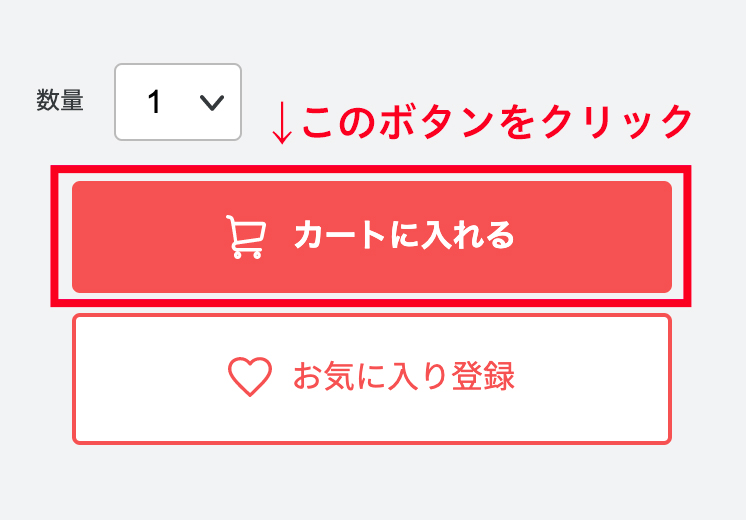This screenshot has width=746, height=520.
Task: Select the number 1 in quantity box
Action: [154, 102]
